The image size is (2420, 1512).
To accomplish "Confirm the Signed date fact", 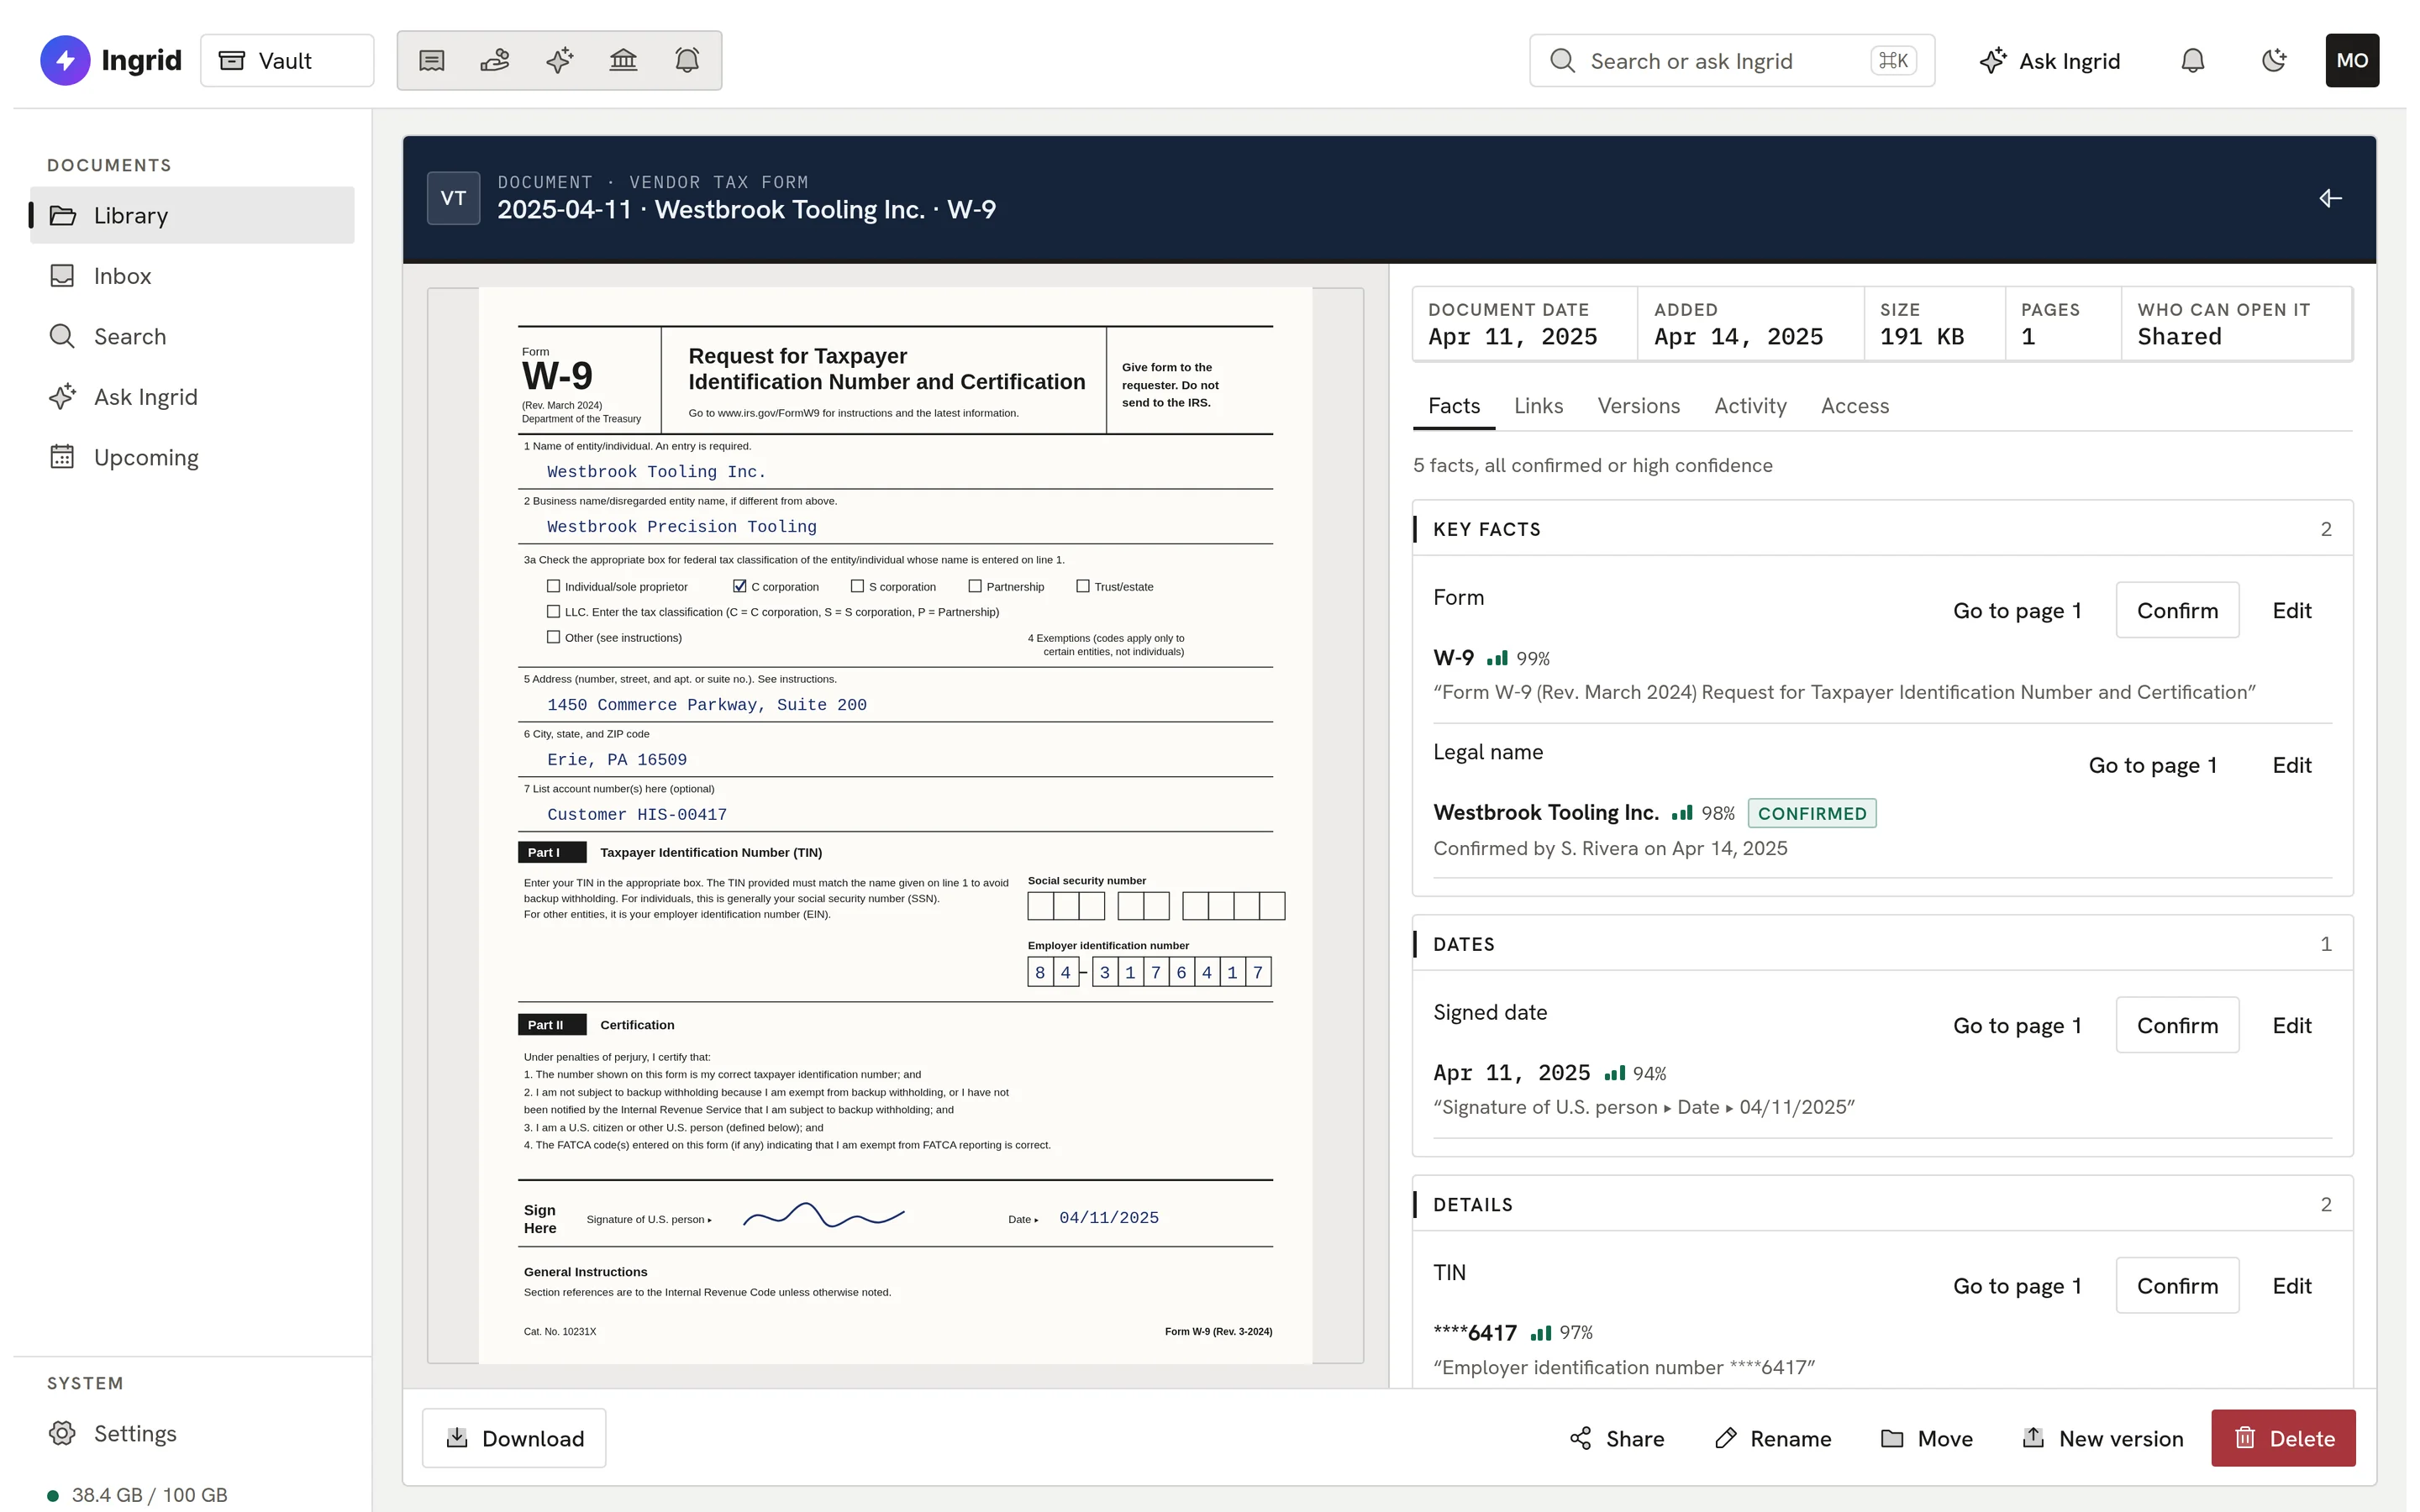I will click(x=2177, y=1025).
